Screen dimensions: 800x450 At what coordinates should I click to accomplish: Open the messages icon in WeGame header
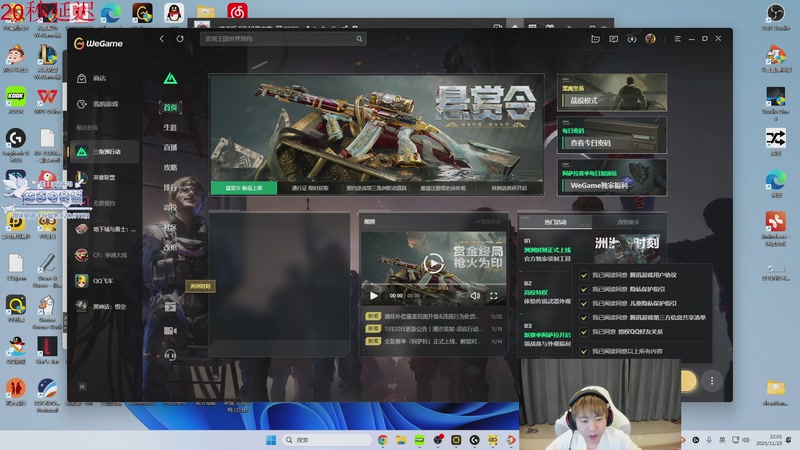point(614,39)
